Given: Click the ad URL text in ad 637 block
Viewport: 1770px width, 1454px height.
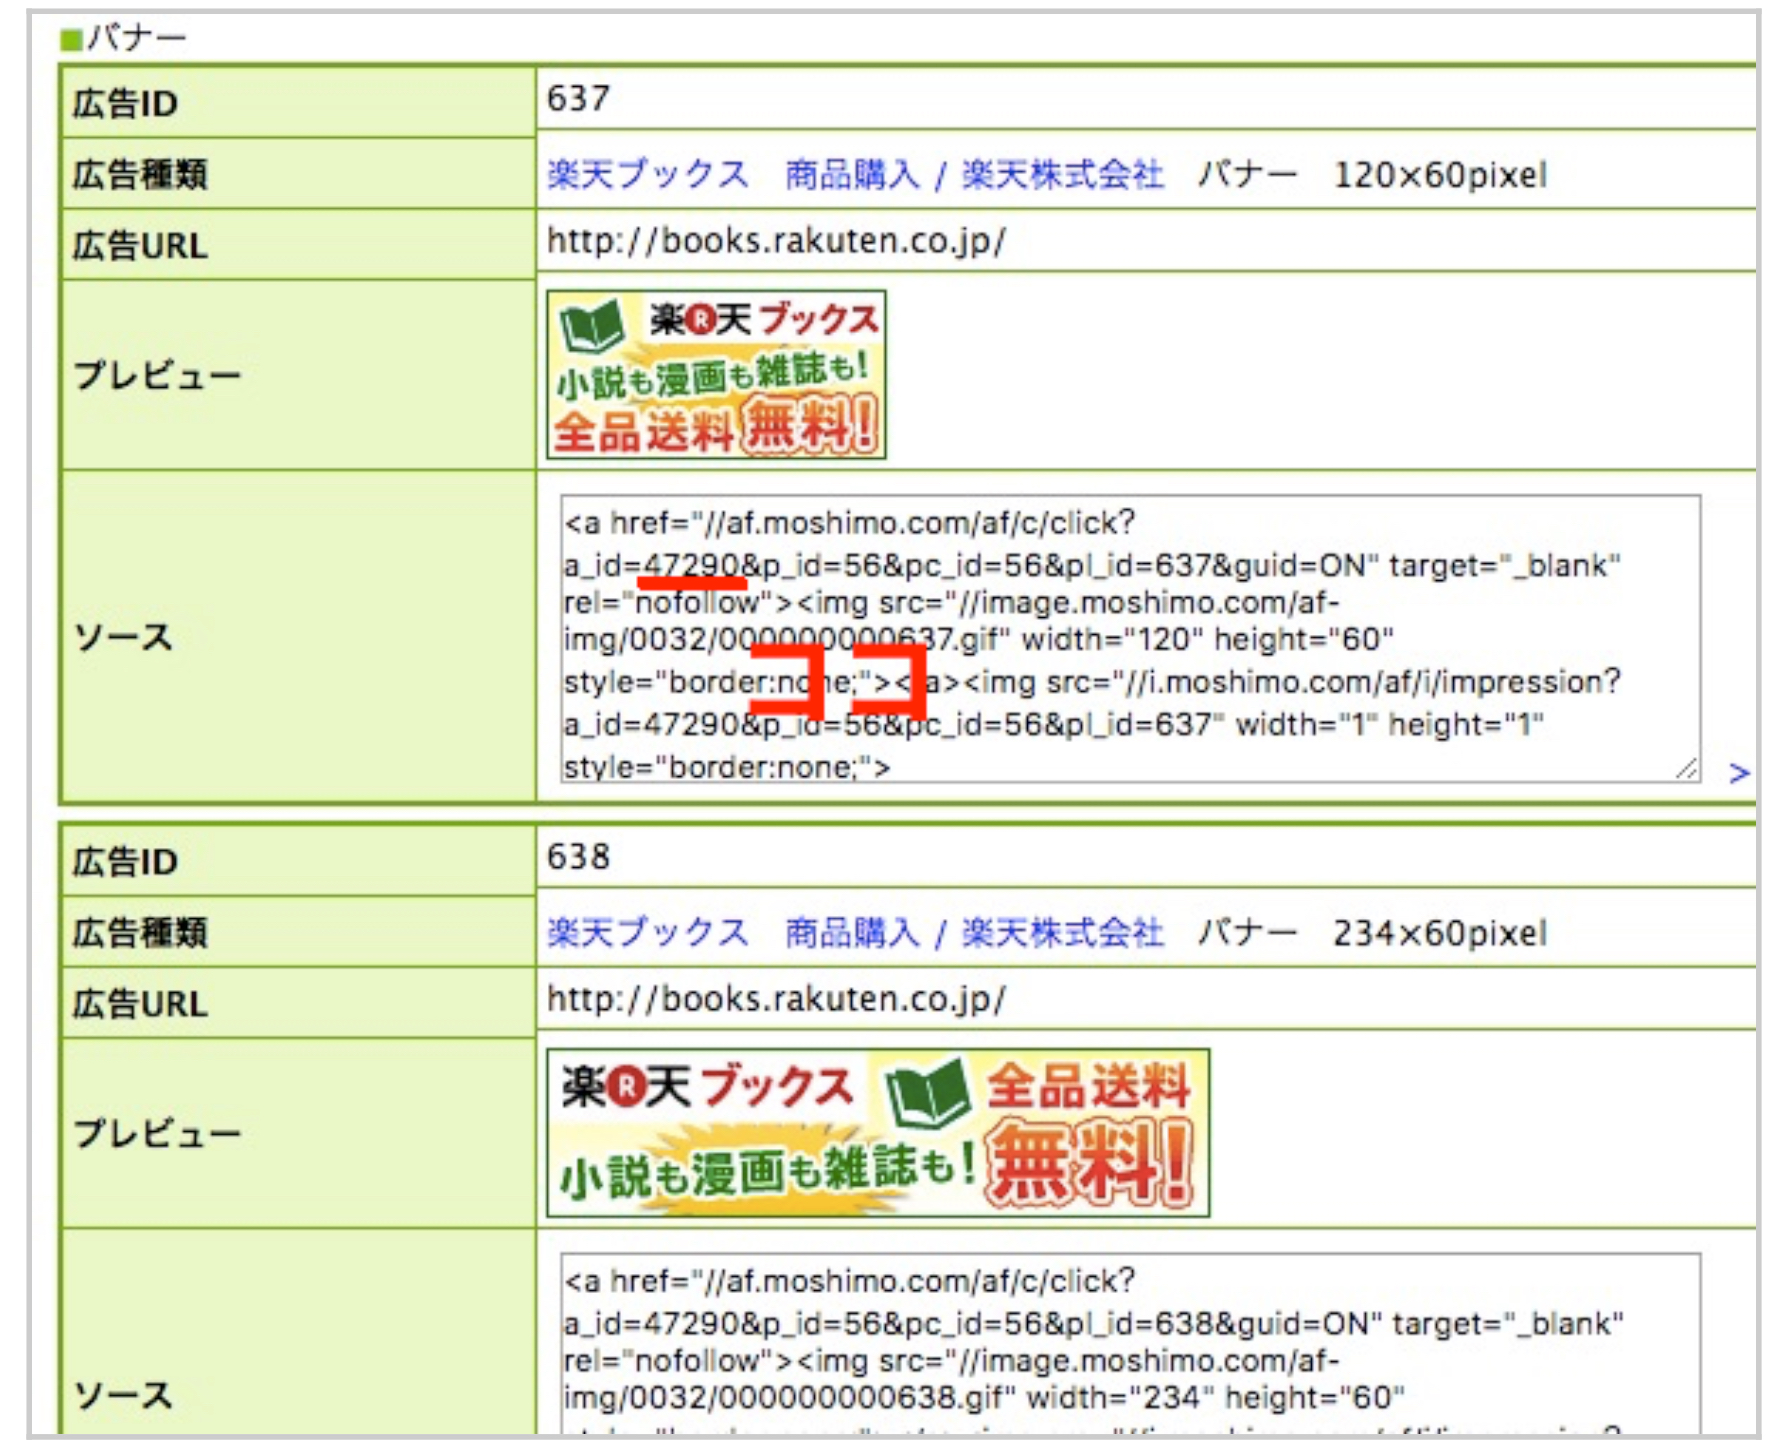Looking at the screenshot, I should (x=776, y=242).
